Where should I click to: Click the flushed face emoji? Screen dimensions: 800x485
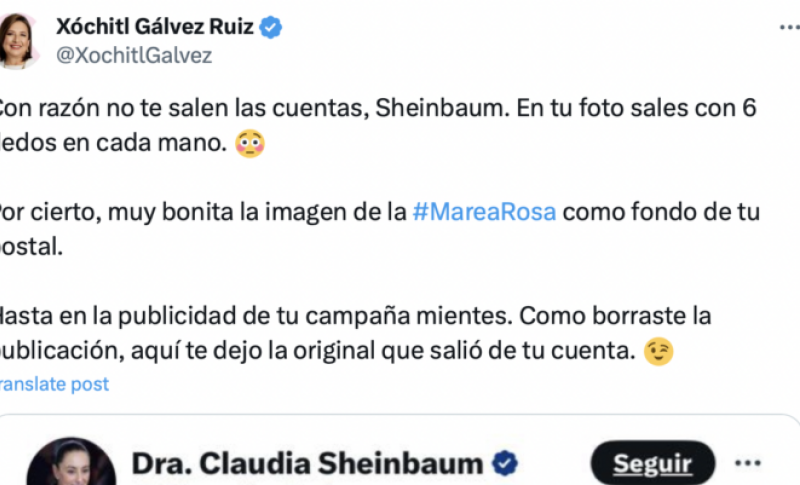249,143
